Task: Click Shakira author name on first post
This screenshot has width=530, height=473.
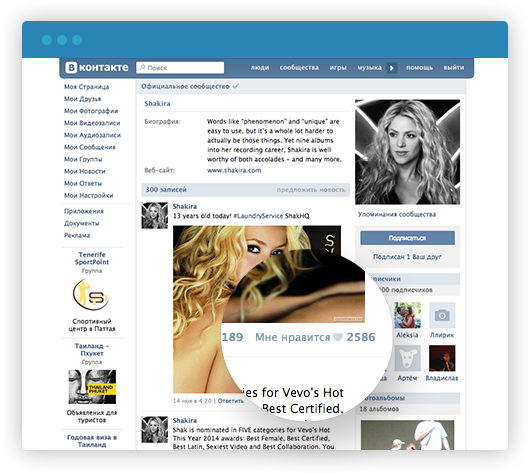Action: point(185,206)
